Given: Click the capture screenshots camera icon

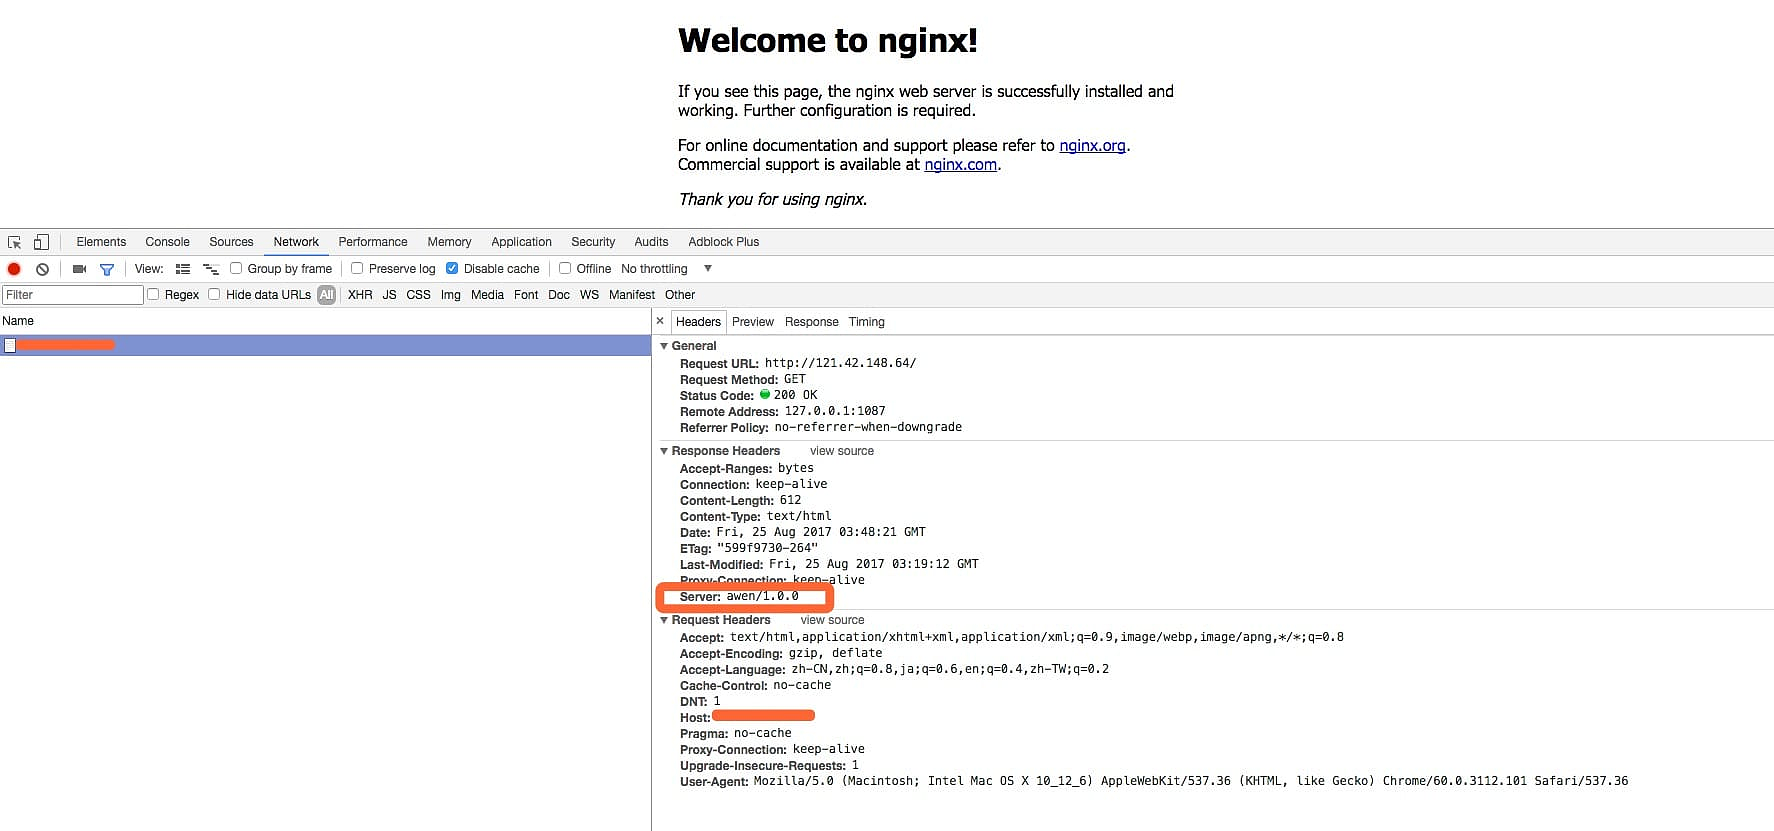Looking at the screenshot, I should (x=79, y=269).
